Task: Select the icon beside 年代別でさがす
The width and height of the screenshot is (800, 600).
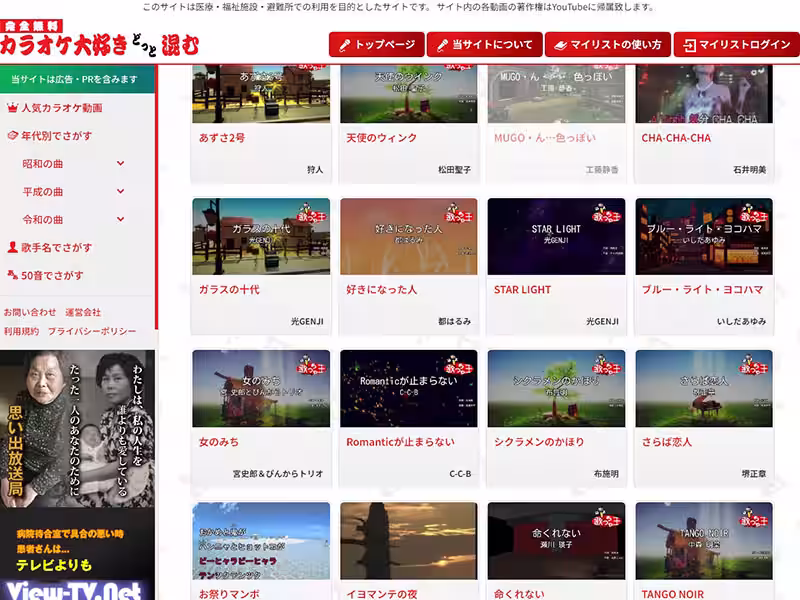Action: click(x=12, y=133)
